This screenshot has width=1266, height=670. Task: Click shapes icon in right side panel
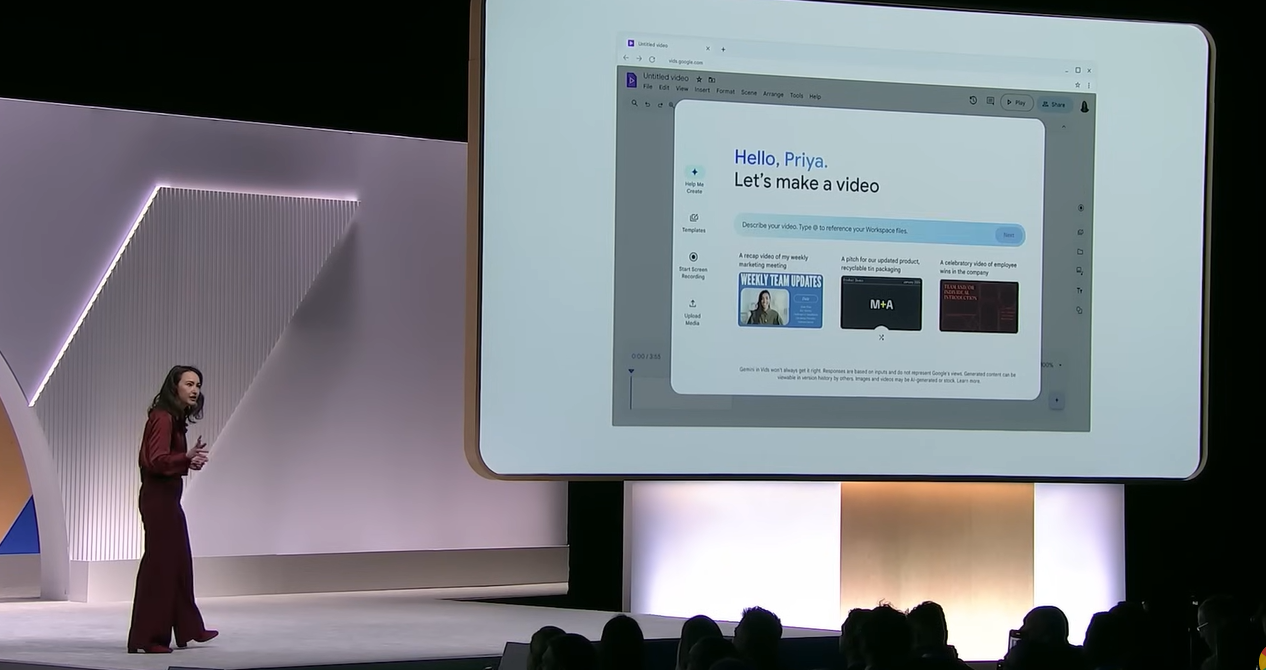1080,310
